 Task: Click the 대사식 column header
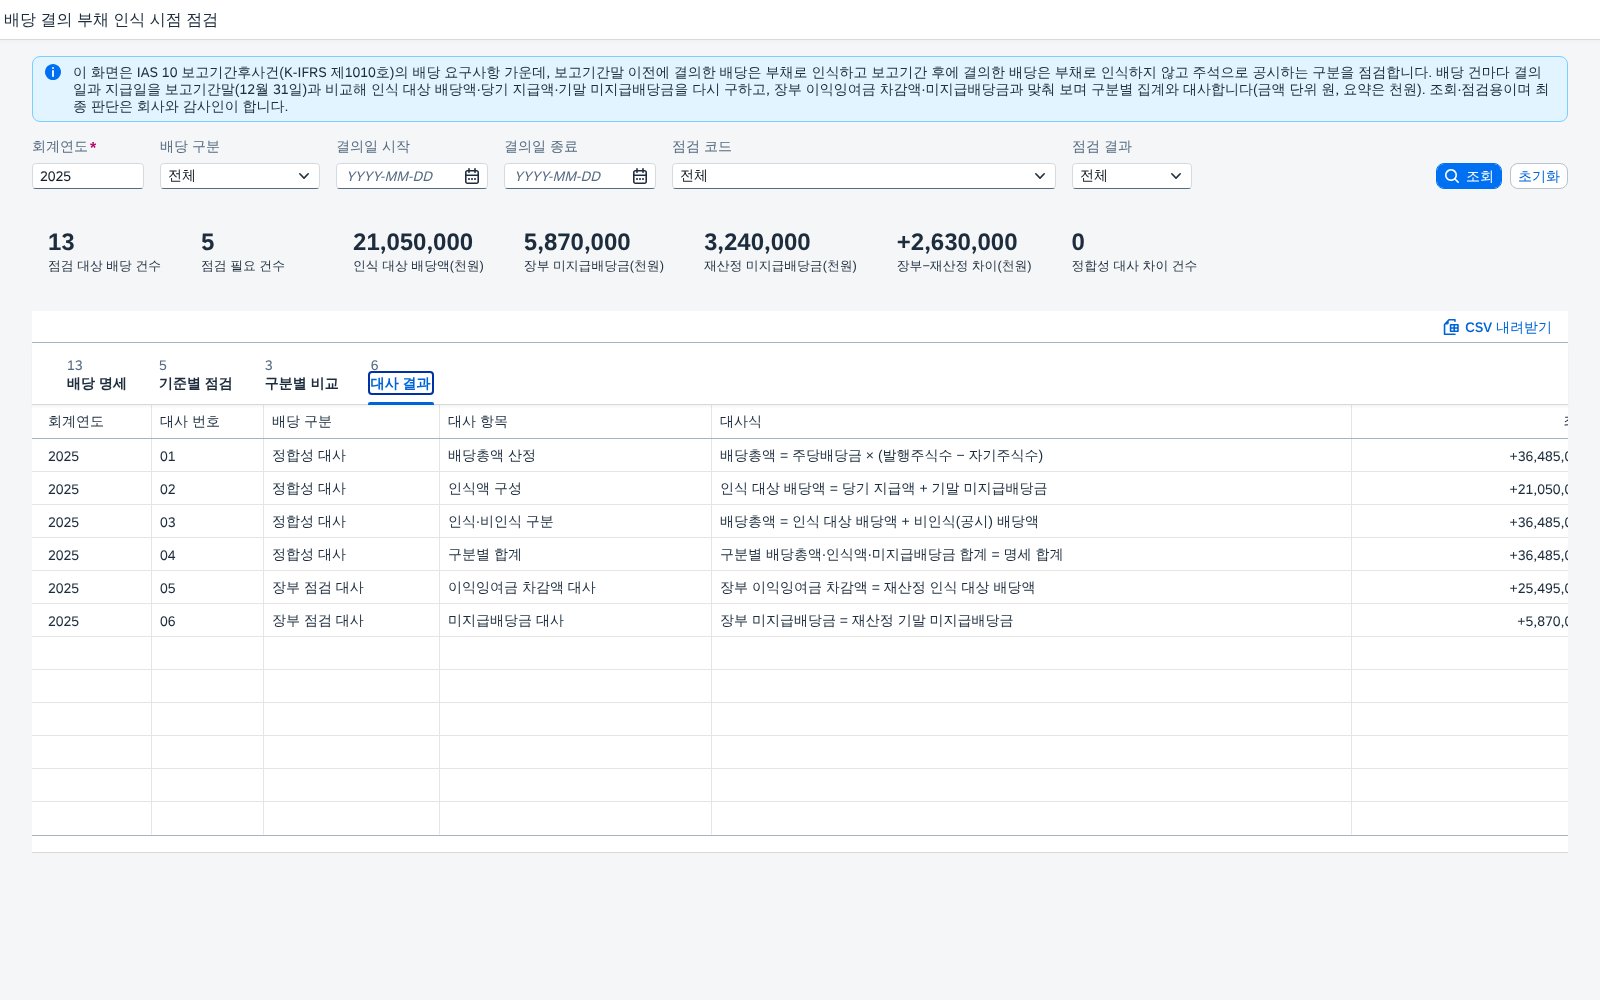pyautogui.click(x=1031, y=422)
